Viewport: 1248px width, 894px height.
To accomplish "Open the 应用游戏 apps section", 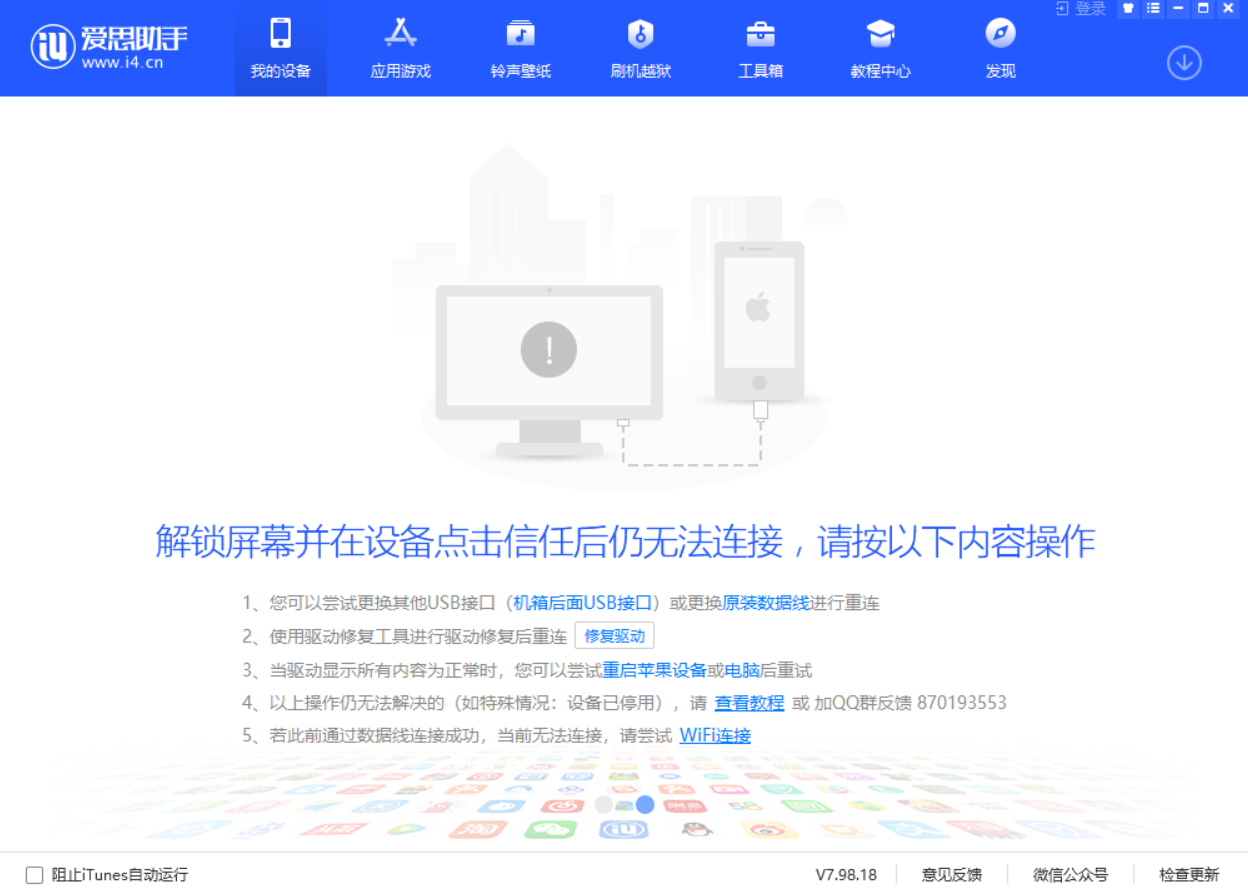I will 400,47.
